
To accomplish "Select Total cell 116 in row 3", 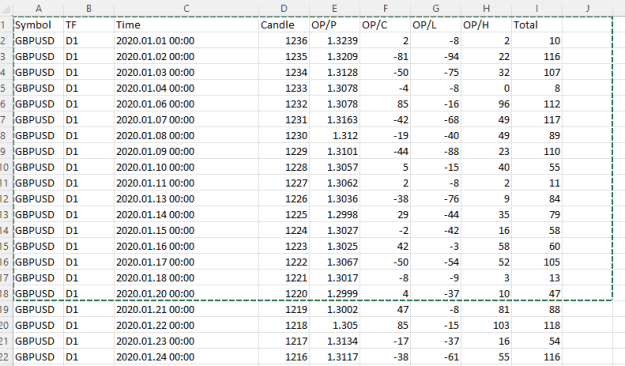I will tap(537, 57).
